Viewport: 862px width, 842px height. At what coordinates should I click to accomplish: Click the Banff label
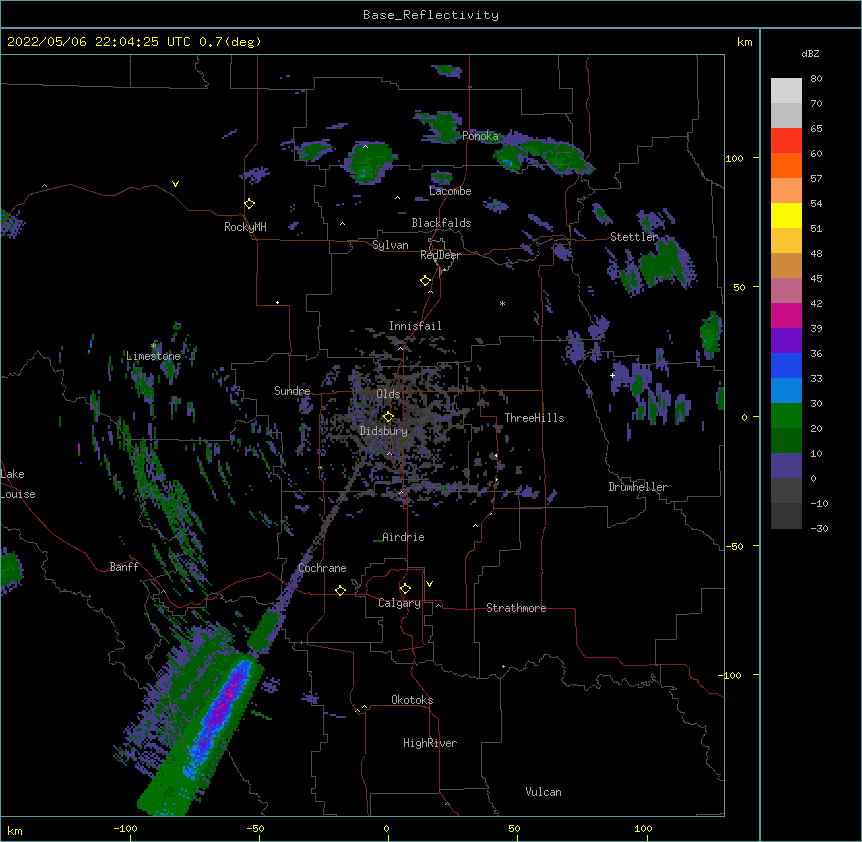tap(124, 567)
